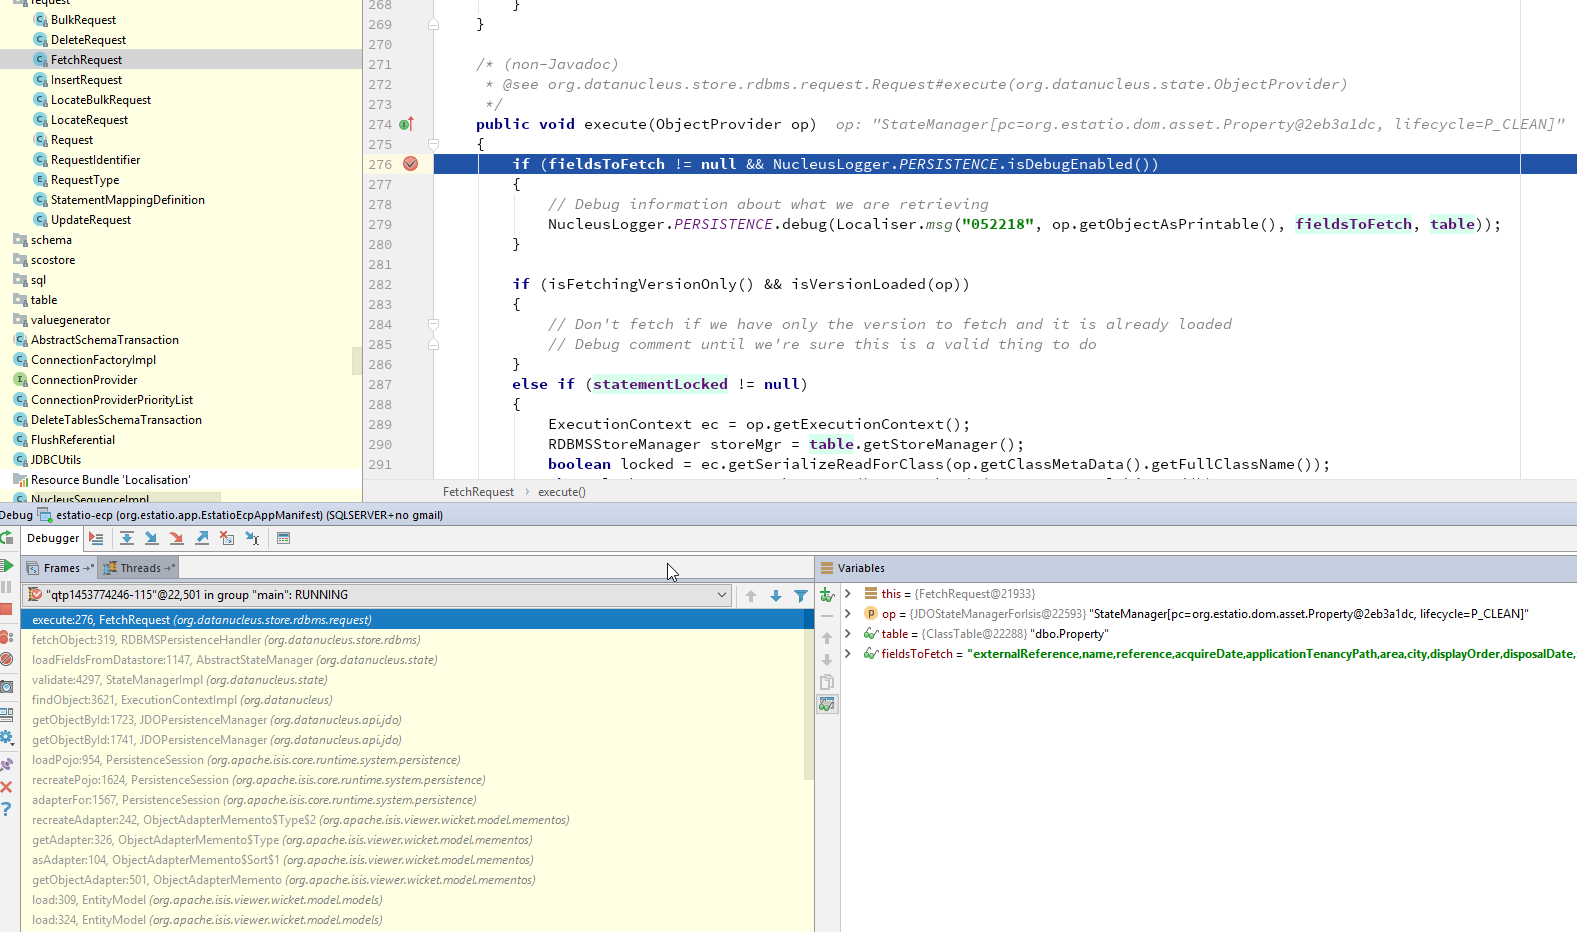Select the fetchObject:319 stack frame
The image size is (1577, 932).
point(226,640)
